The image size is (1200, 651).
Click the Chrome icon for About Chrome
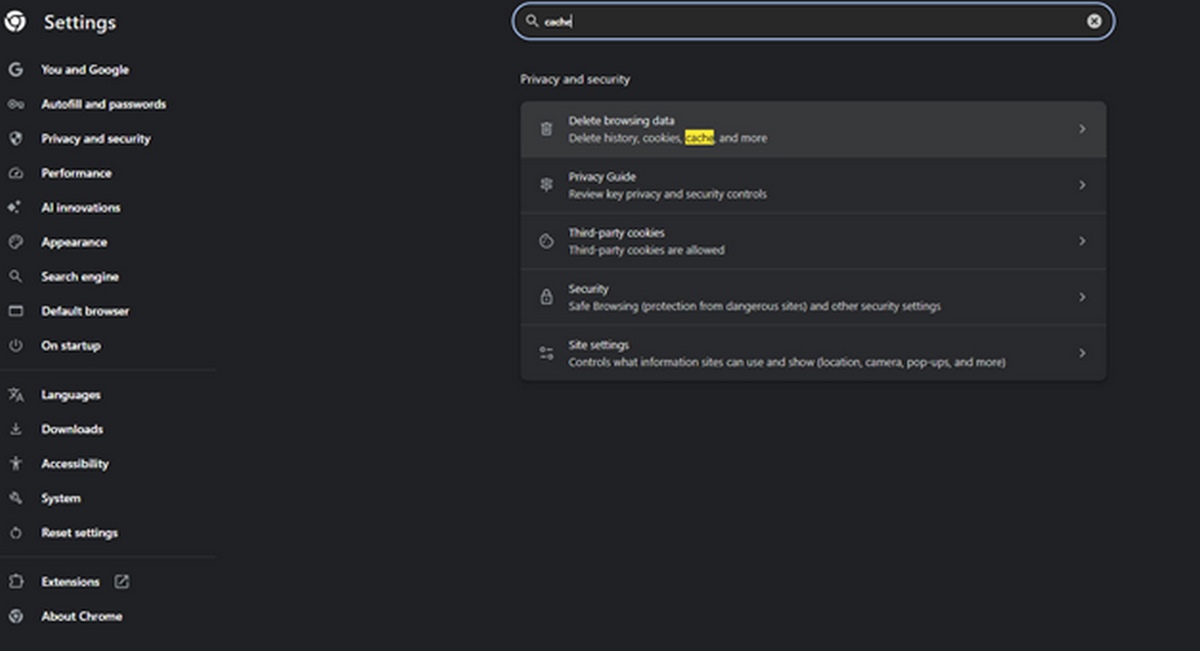click(15, 616)
